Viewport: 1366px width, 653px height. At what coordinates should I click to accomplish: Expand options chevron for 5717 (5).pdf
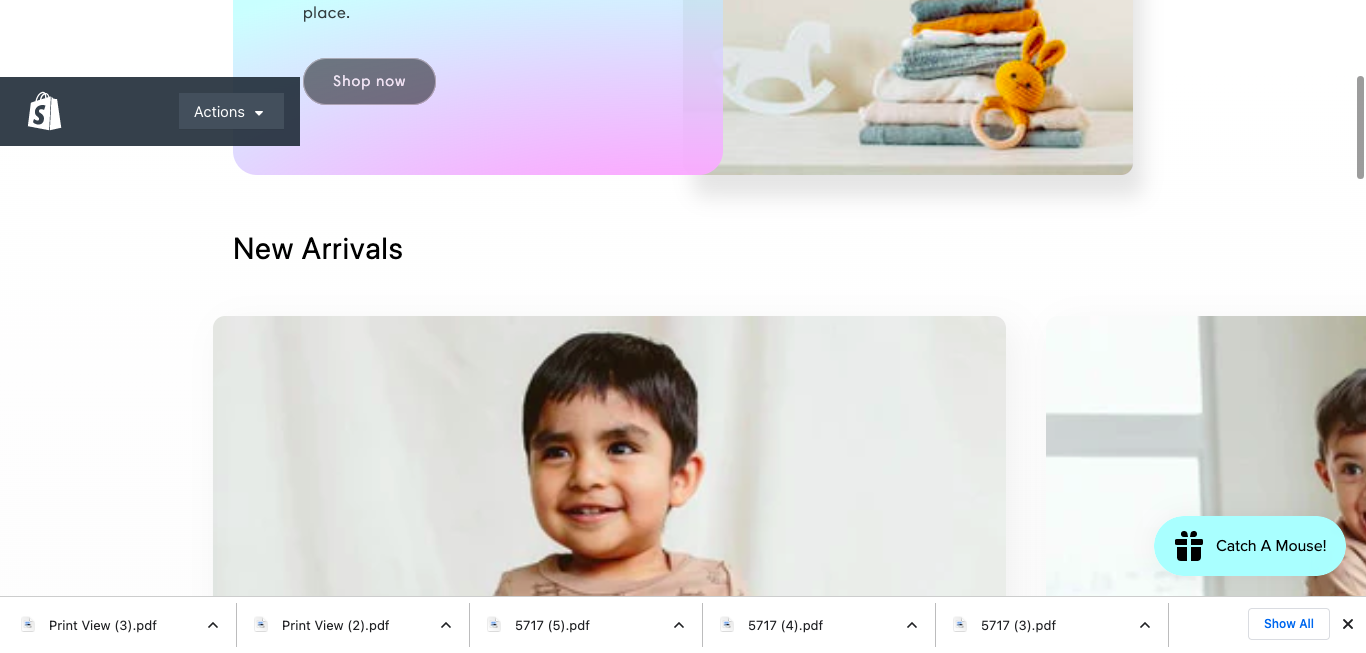[679, 625]
